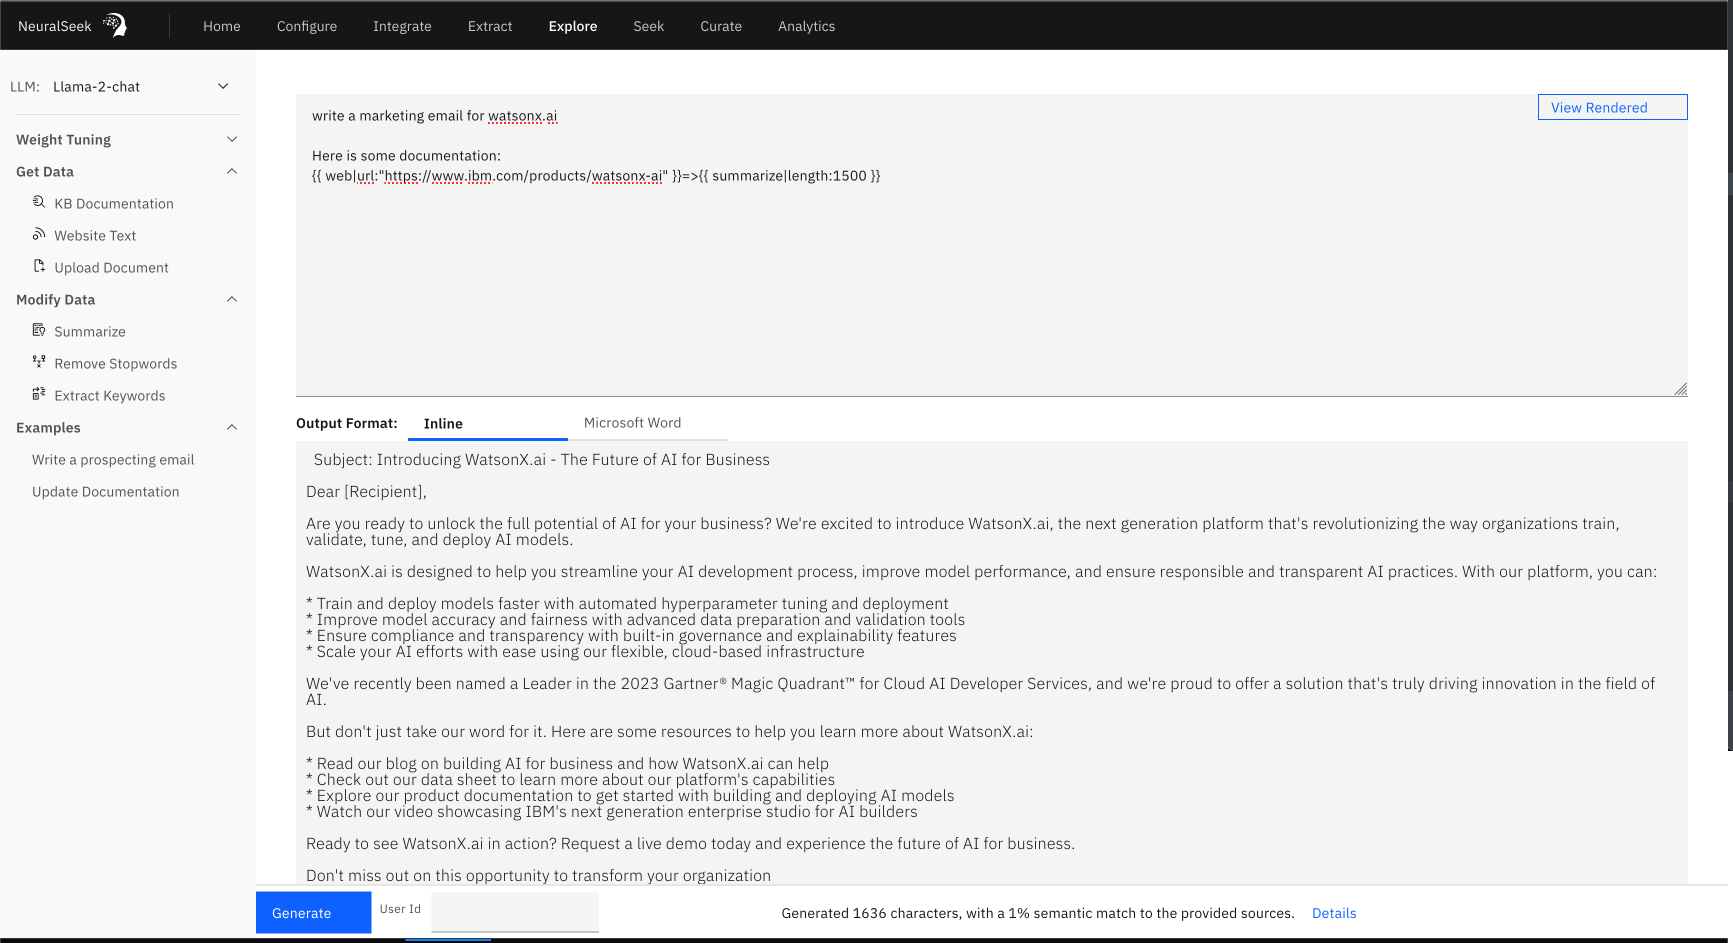Screen dimensions: 1733x943
Task: Select the Inline output format tab
Action: [x=443, y=424]
